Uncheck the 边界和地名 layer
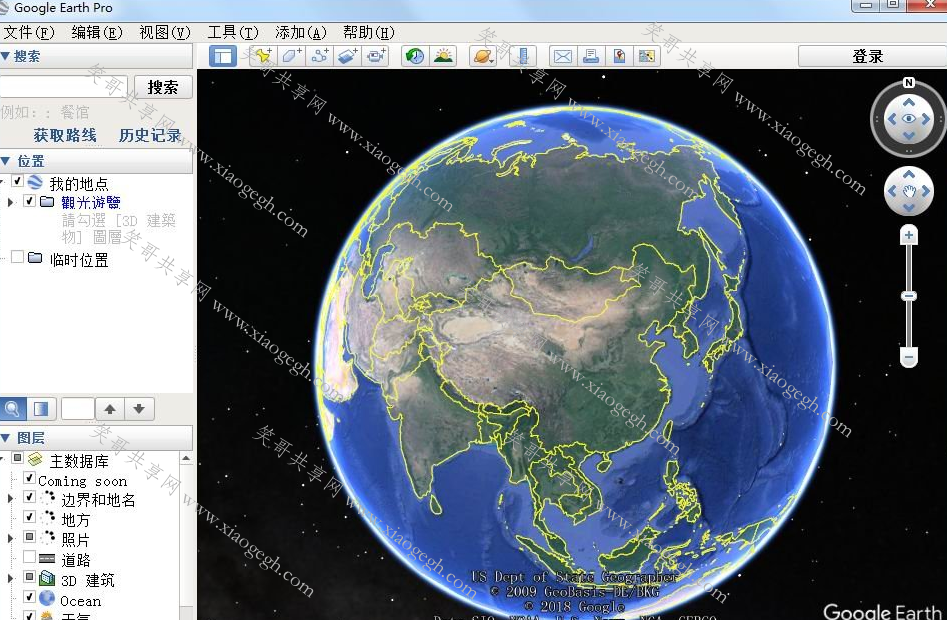947x620 pixels. coord(29,497)
